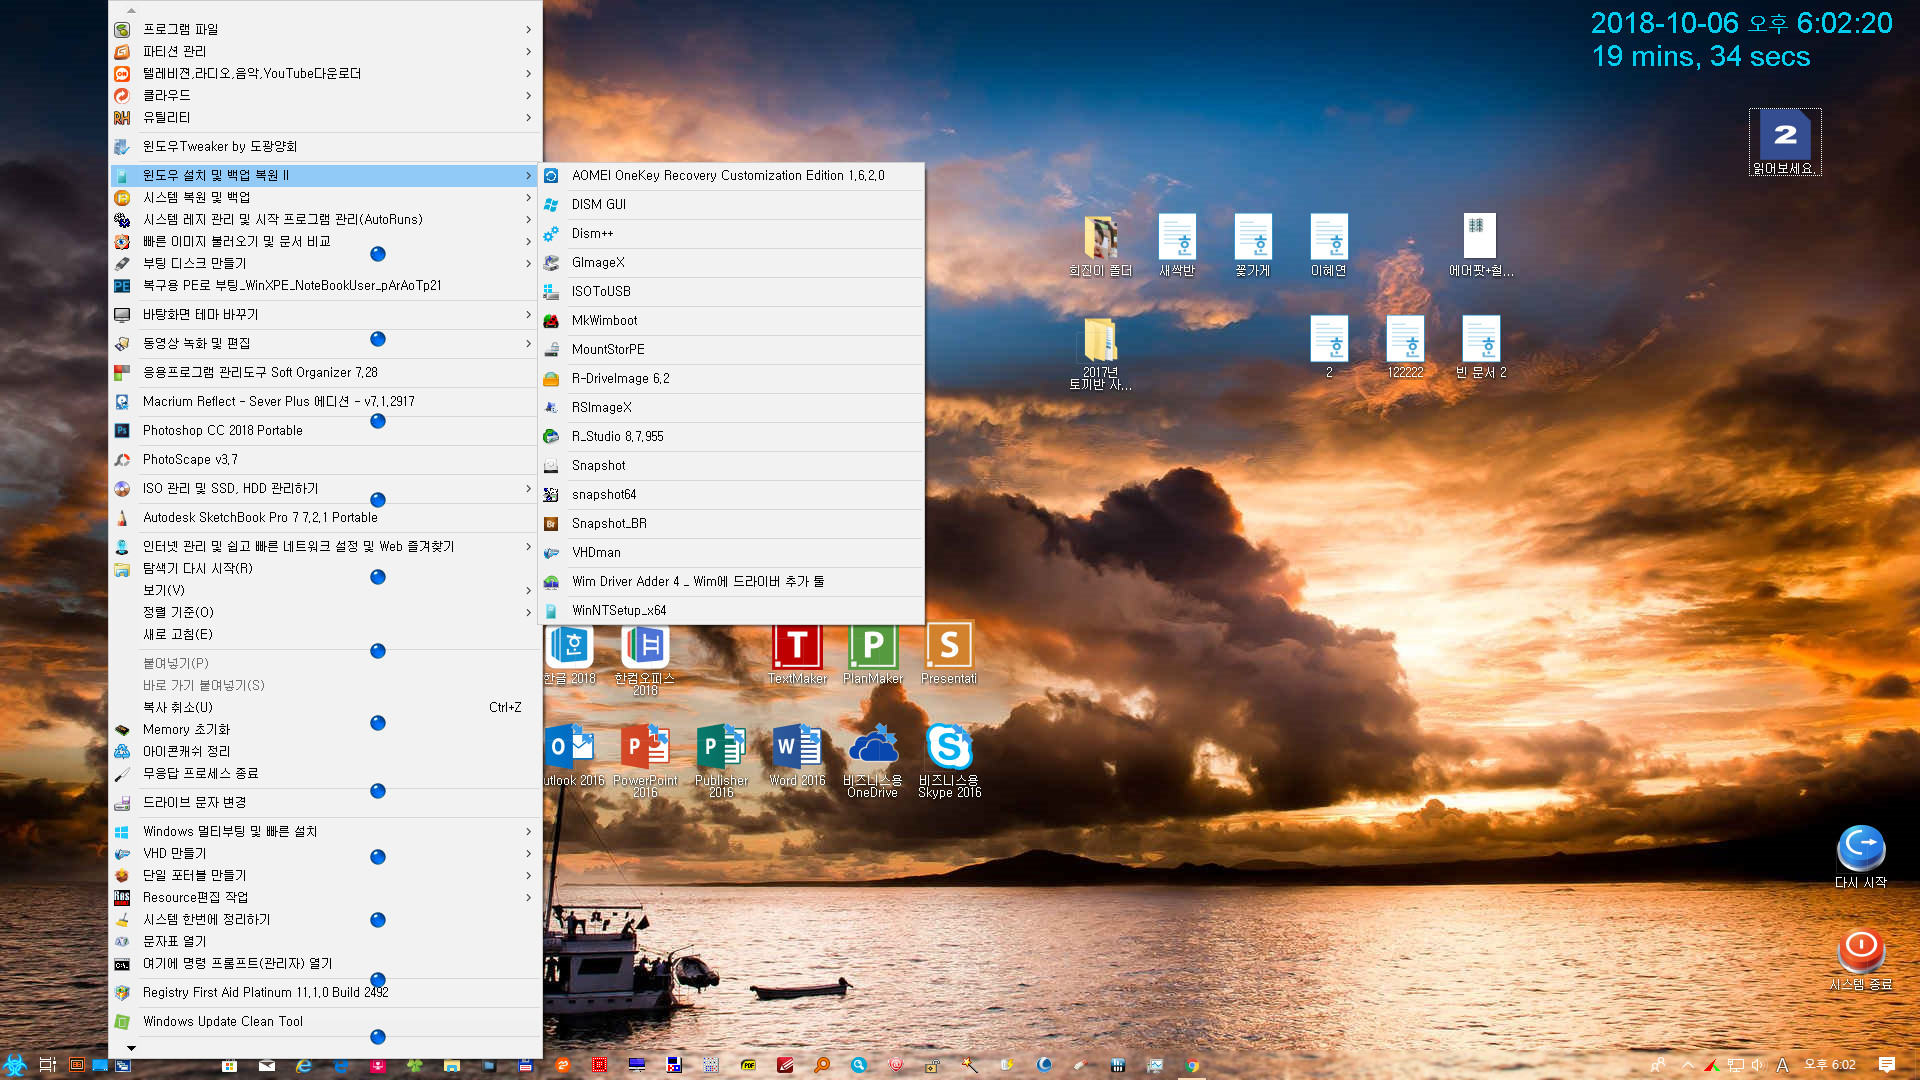Choose 새로 고침(E) in the context menu

click(325, 634)
